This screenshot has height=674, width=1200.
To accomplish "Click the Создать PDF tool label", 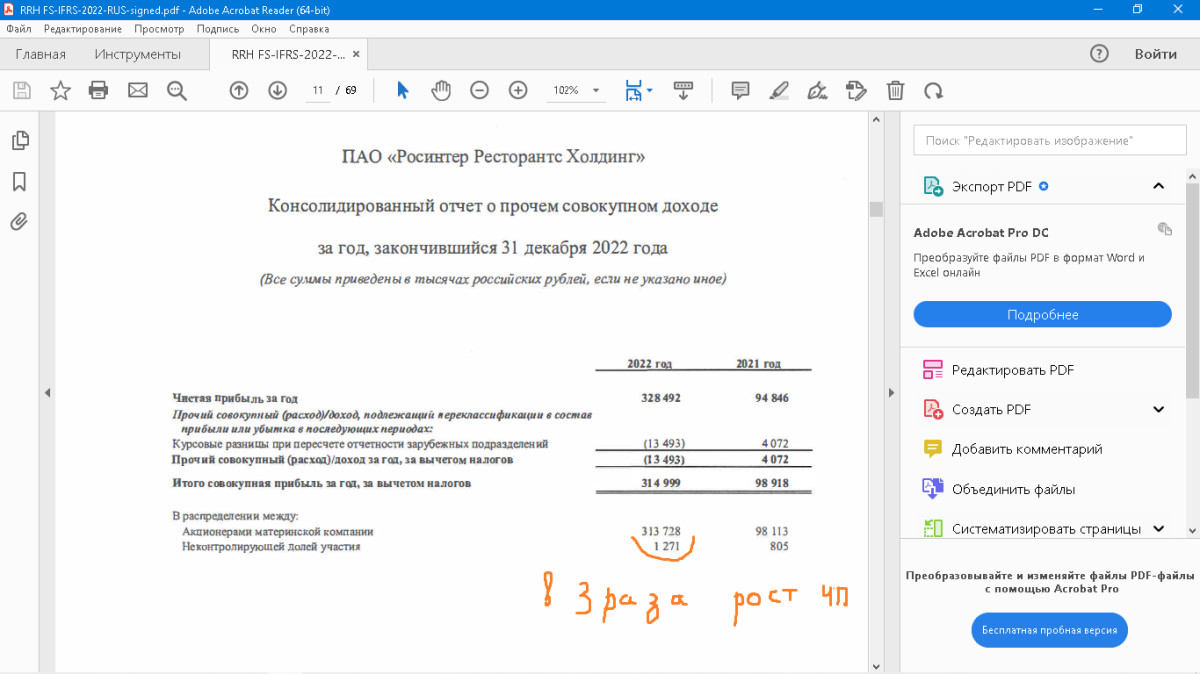I will 991,409.
